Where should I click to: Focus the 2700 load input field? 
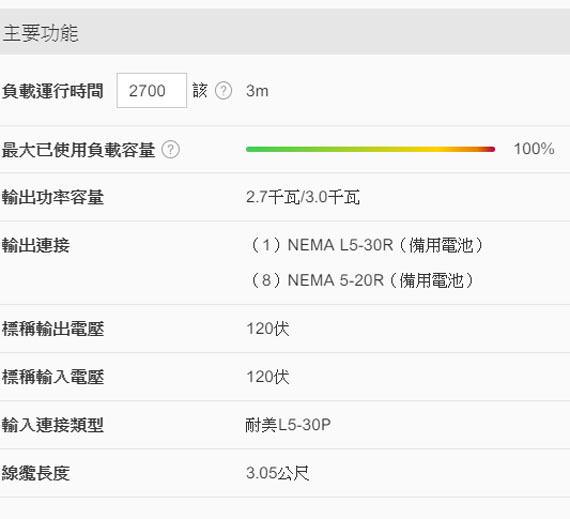pos(152,90)
